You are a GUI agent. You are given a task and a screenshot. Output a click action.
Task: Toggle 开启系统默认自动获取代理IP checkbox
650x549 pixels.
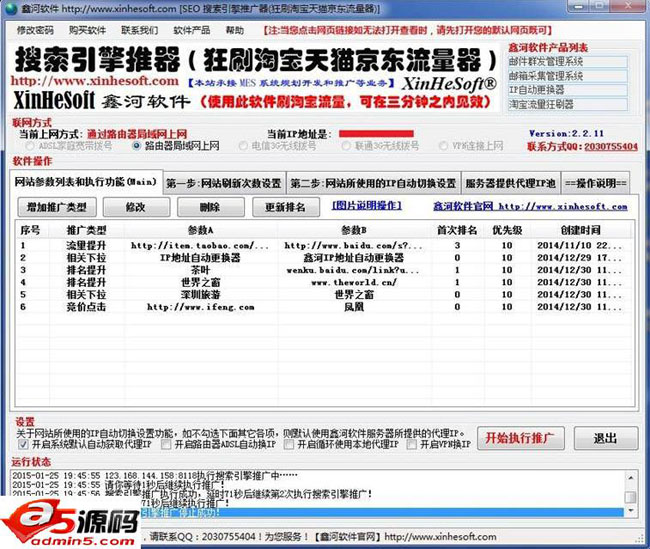point(23,445)
